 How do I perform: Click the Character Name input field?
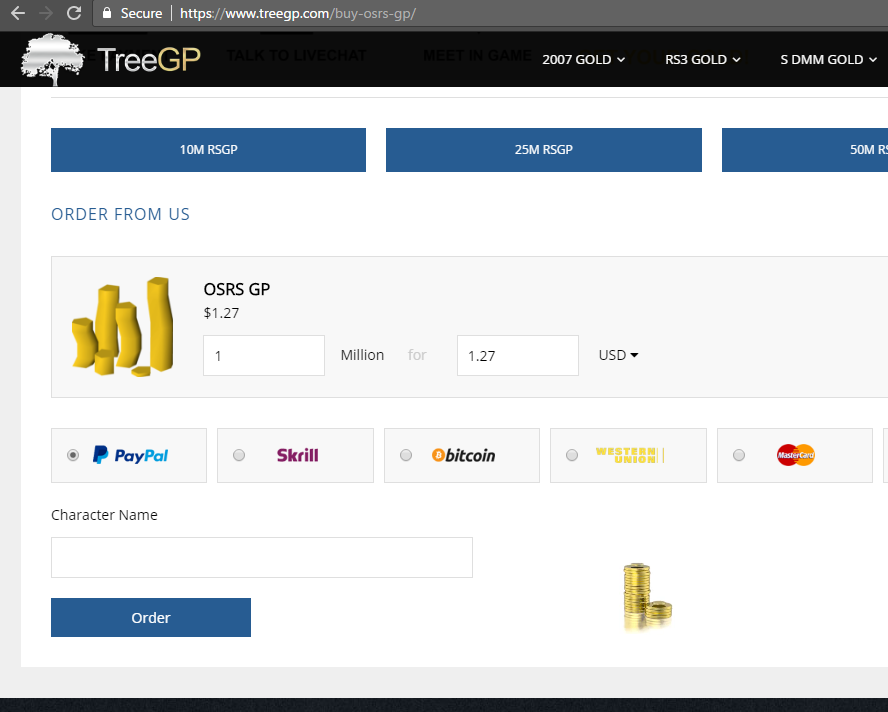[262, 557]
